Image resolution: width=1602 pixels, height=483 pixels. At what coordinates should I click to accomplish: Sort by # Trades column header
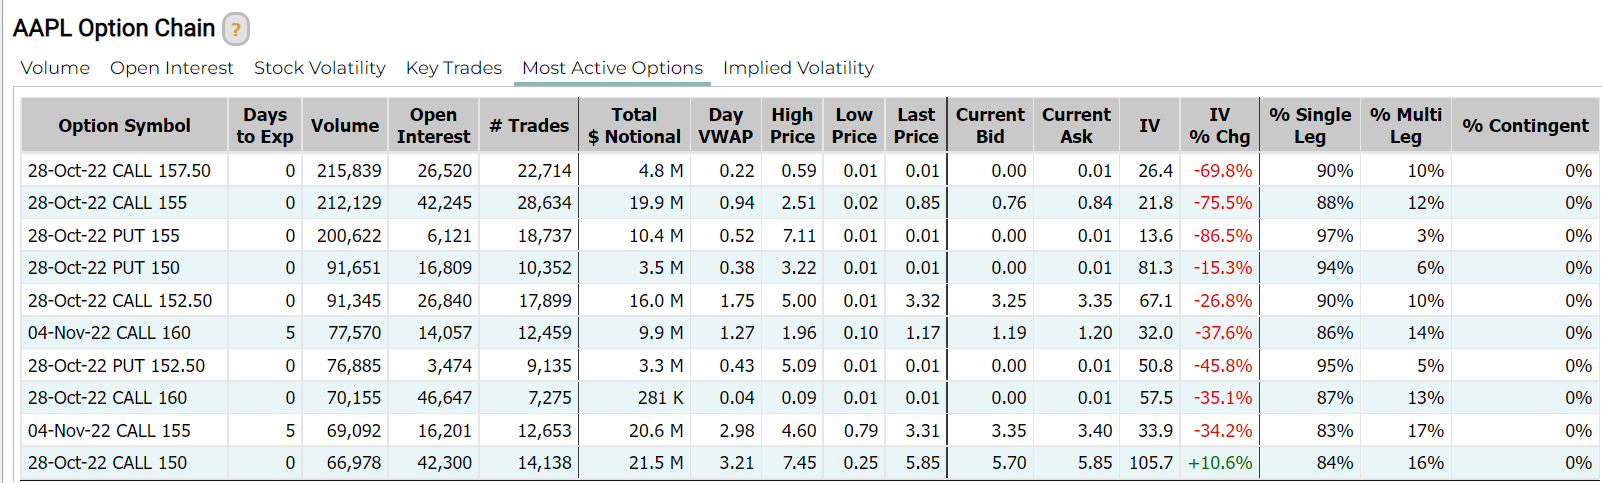(x=528, y=126)
